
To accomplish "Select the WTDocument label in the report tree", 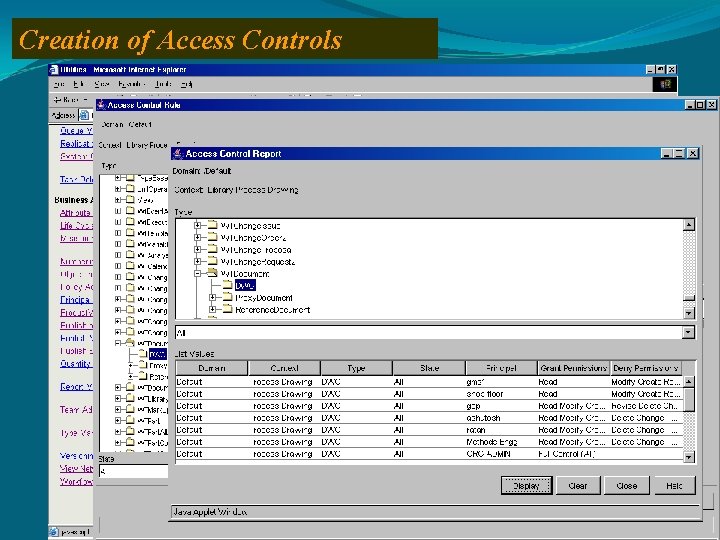I will 245,274.
